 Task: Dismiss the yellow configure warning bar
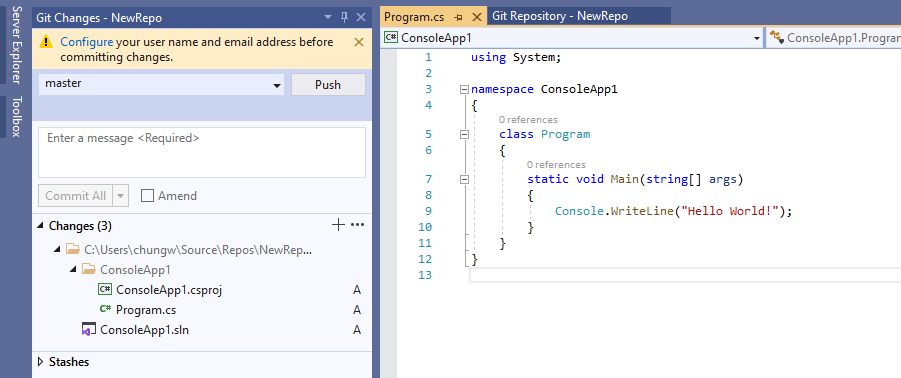pyautogui.click(x=359, y=42)
